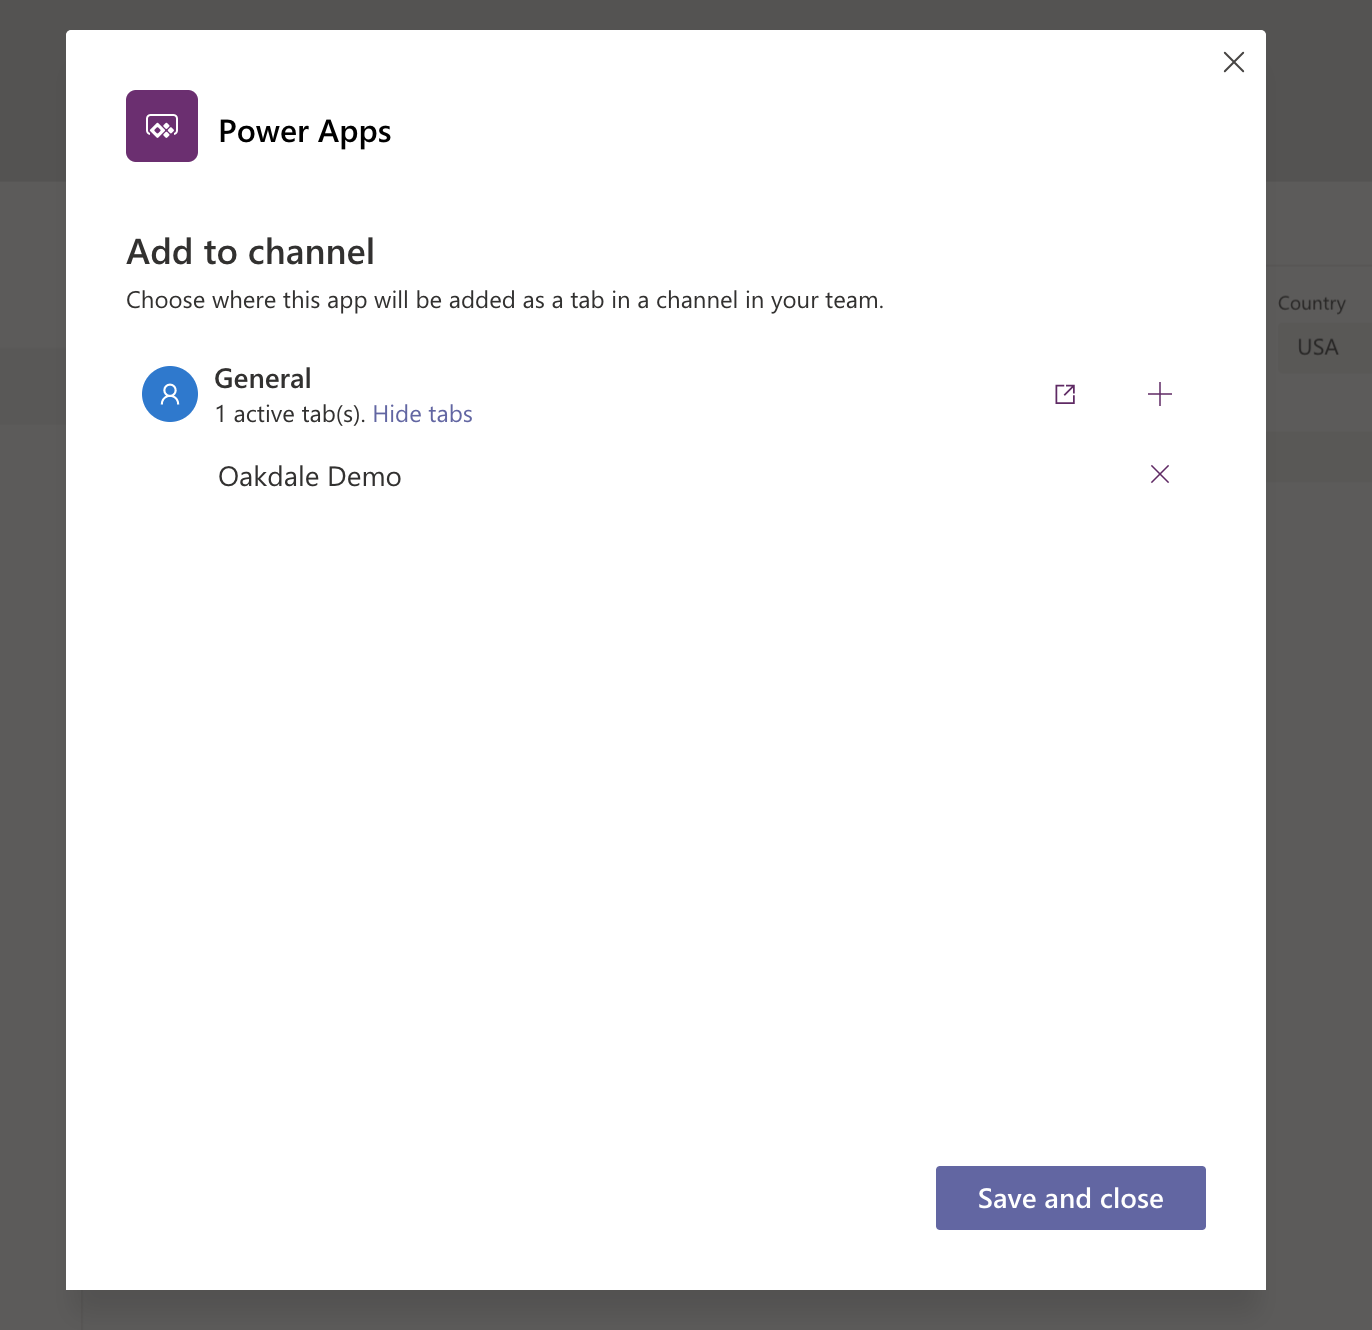
Task: Add a tab to the General channel
Action: pos(1160,394)
